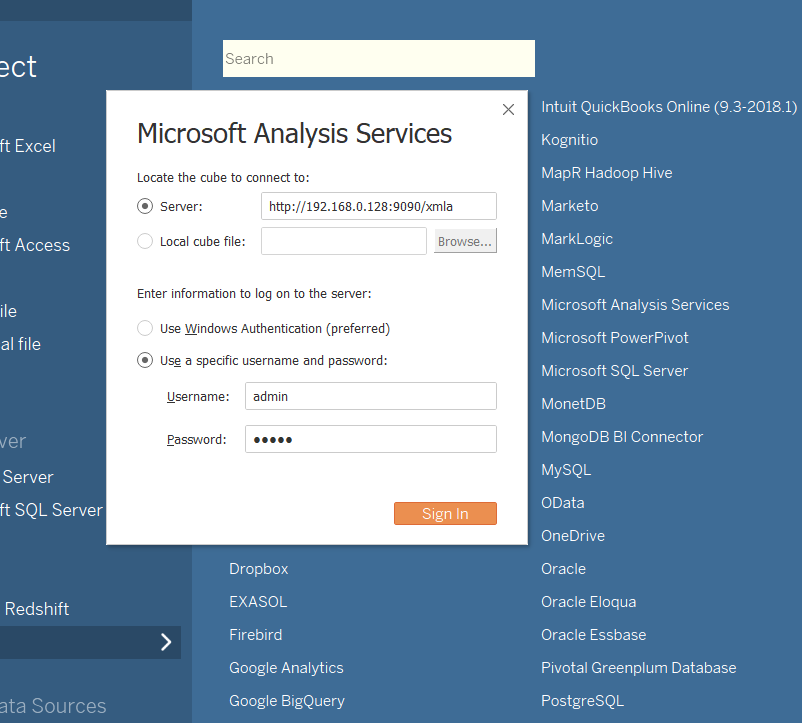Close the Microsoft Analysis Services dialog
The height and width of the screenshot is (723, 802).
tap(508, 109)
